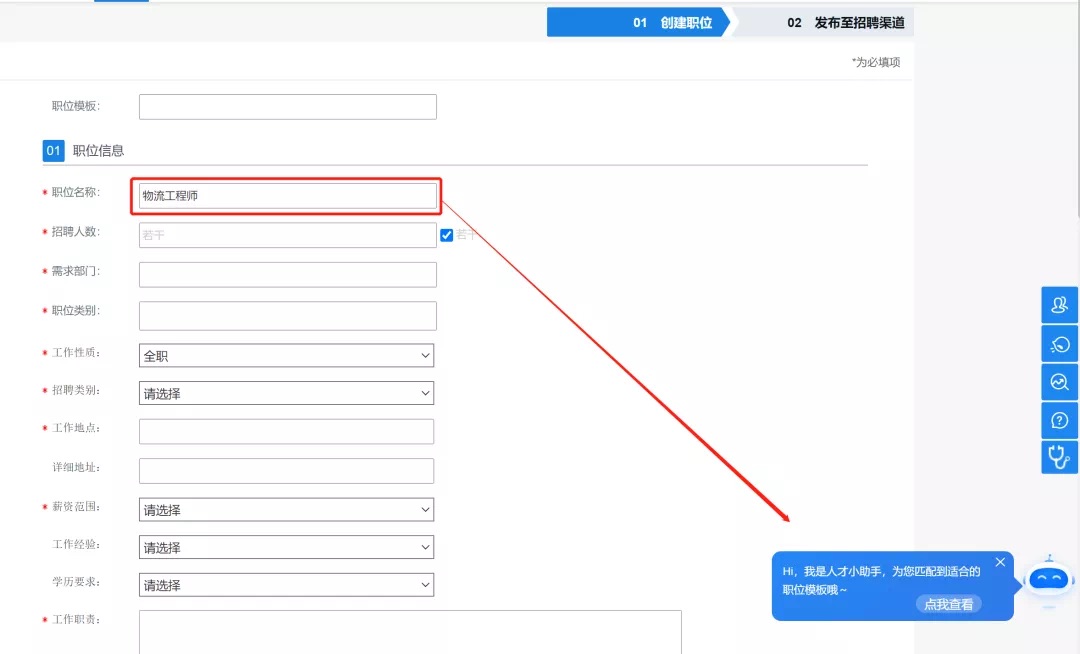Click the chart analysis magnifier icon
The image size is (1080, 654).
click(x=1059, y=381)
